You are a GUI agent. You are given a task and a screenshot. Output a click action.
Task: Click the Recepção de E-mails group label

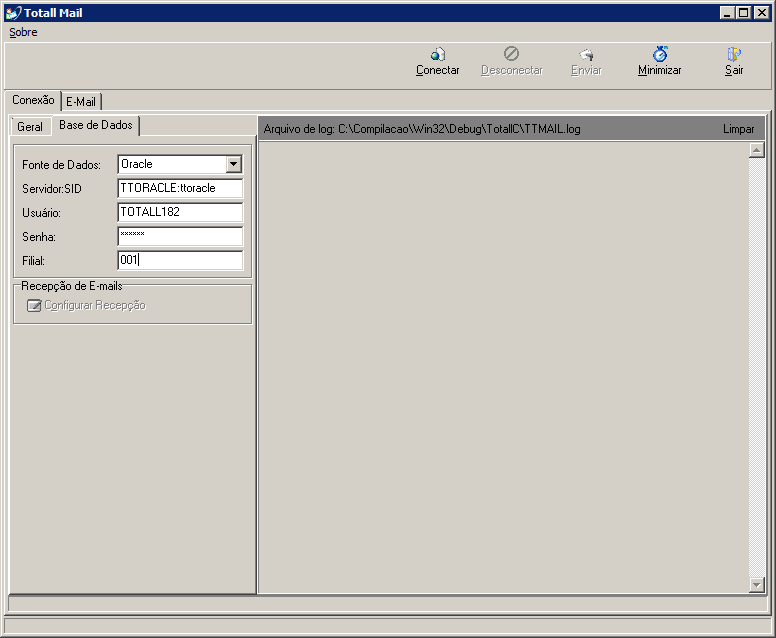tap(72, 286)
